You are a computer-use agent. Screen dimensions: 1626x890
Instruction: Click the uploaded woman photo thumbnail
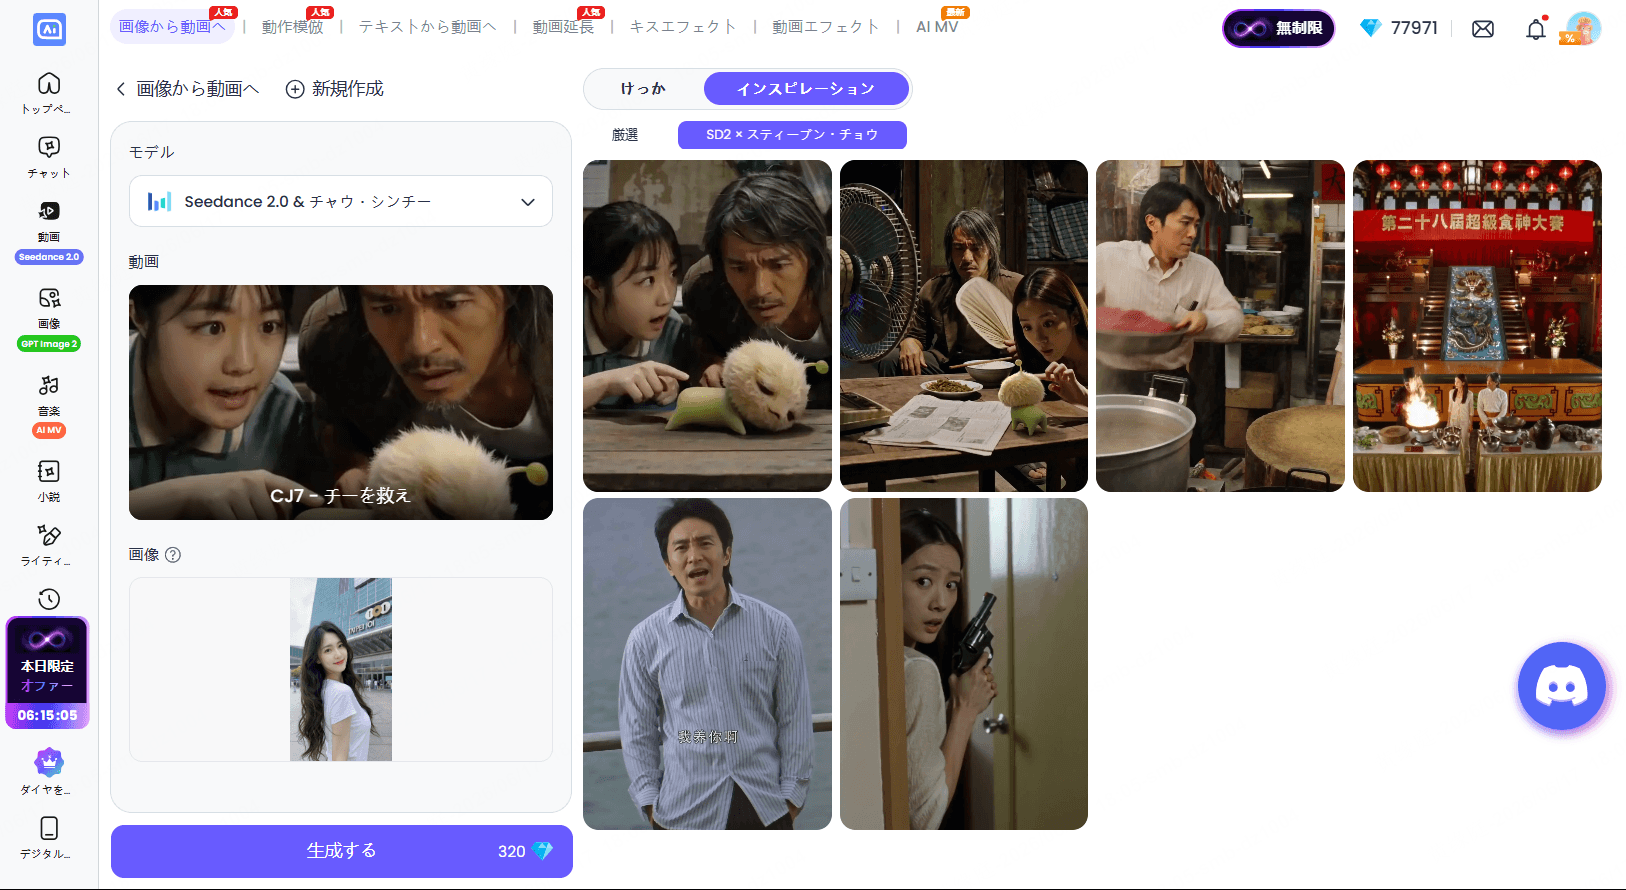pos(341,669)
